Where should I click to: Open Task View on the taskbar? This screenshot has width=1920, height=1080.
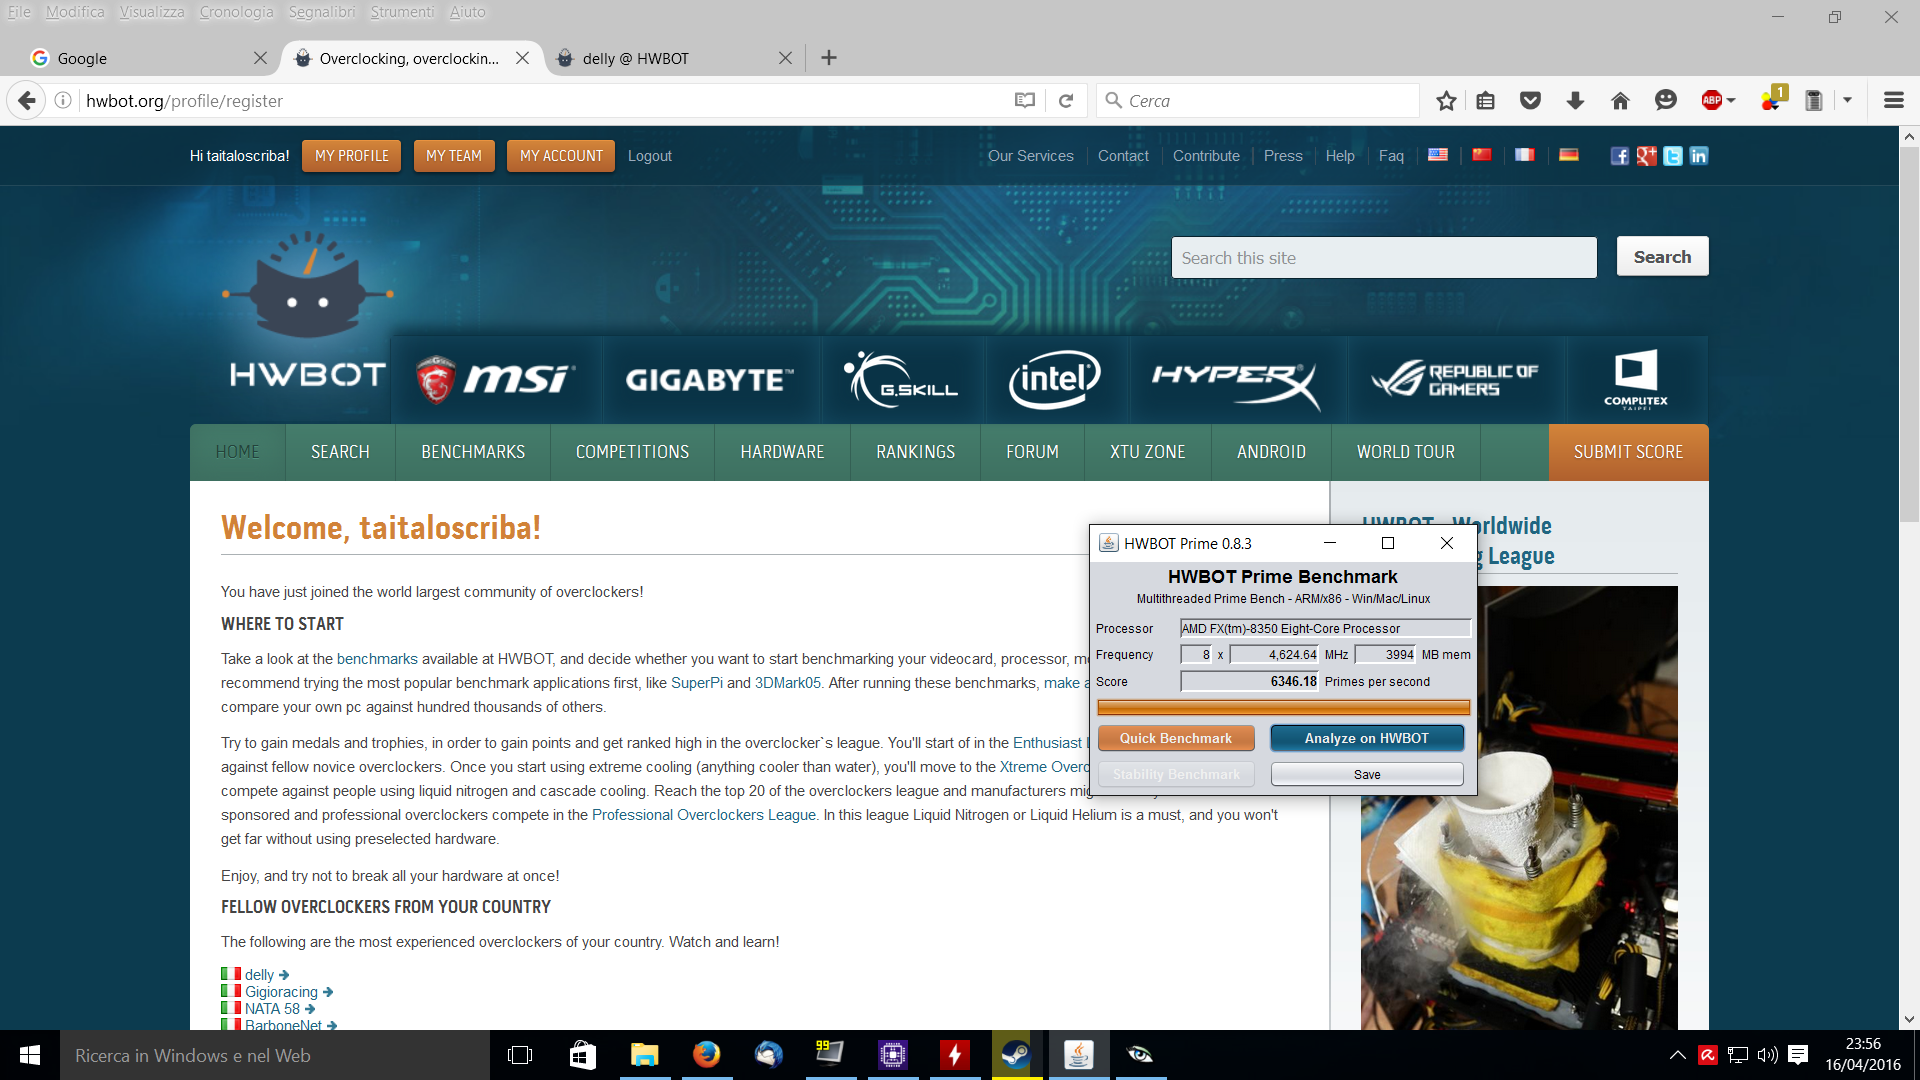tap(520, 1055)
